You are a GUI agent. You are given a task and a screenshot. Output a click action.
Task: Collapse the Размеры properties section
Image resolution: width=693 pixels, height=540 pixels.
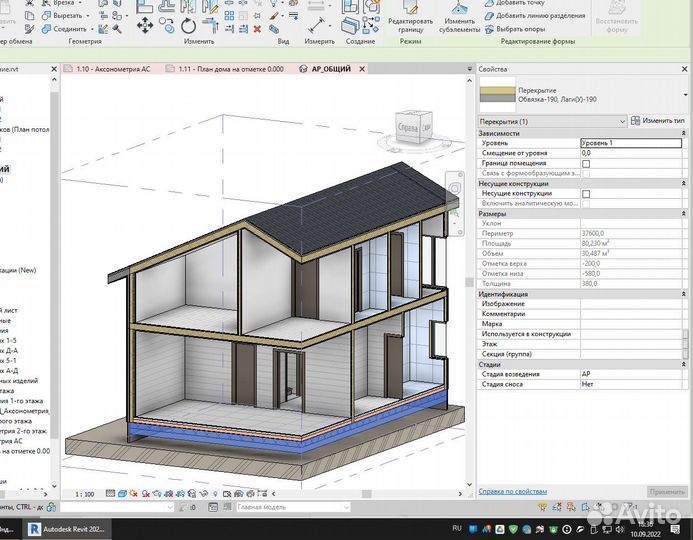pyautogui.click(x=684, y=213)
